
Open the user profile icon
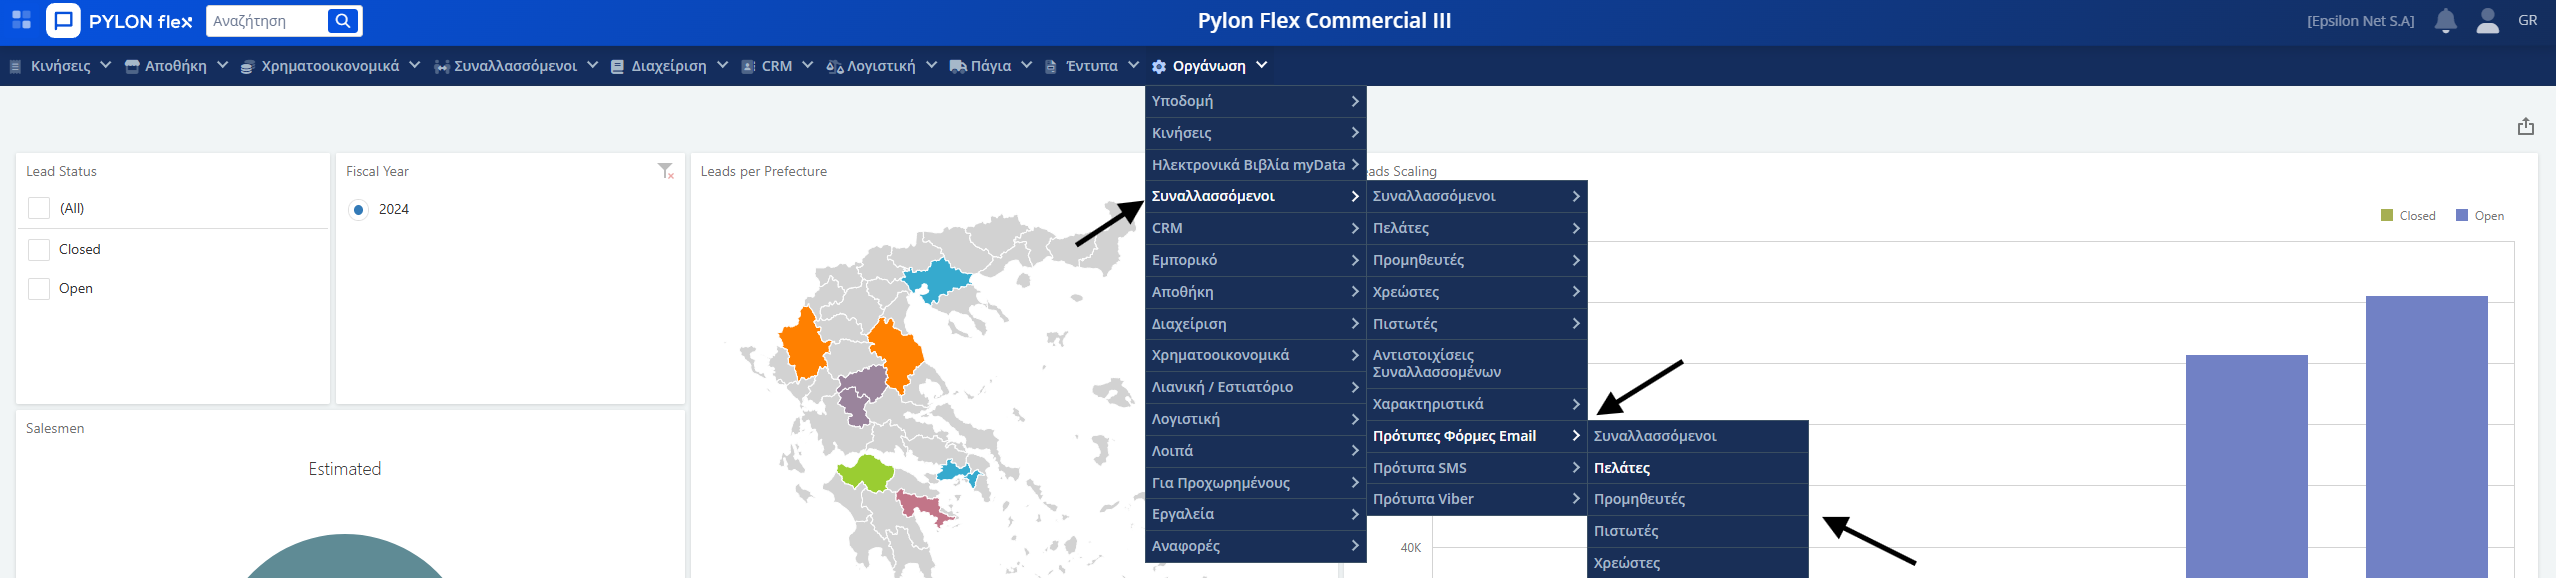click(x=2488, y=21)
